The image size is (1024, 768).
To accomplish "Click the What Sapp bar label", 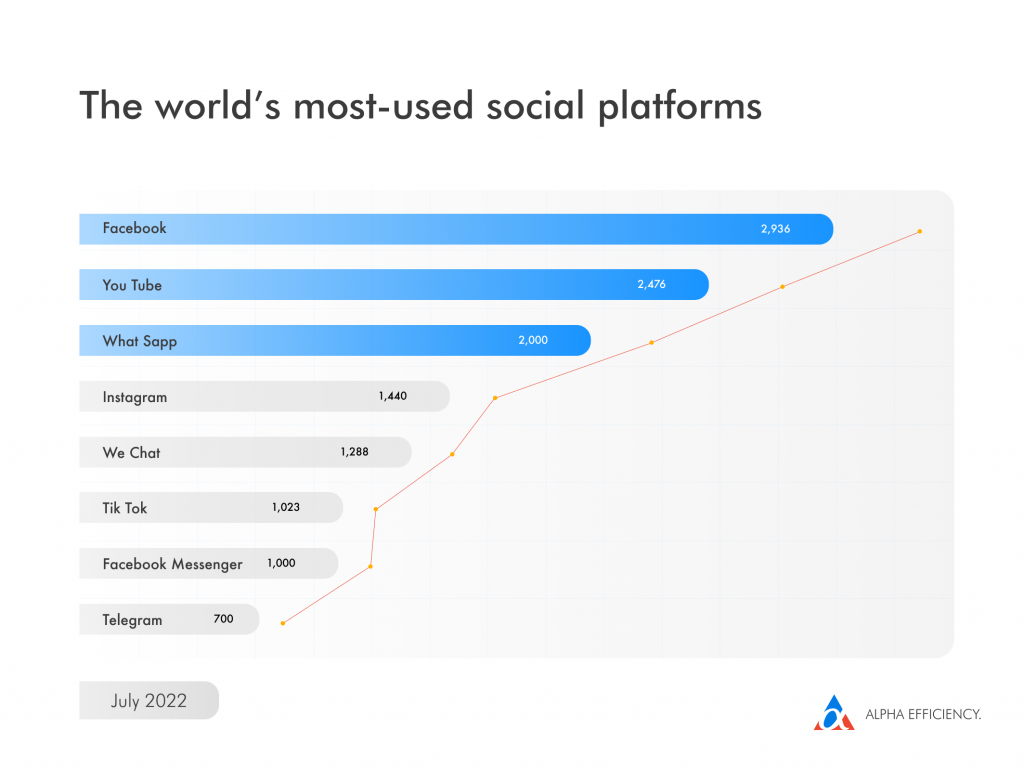I will pos(140,341).
